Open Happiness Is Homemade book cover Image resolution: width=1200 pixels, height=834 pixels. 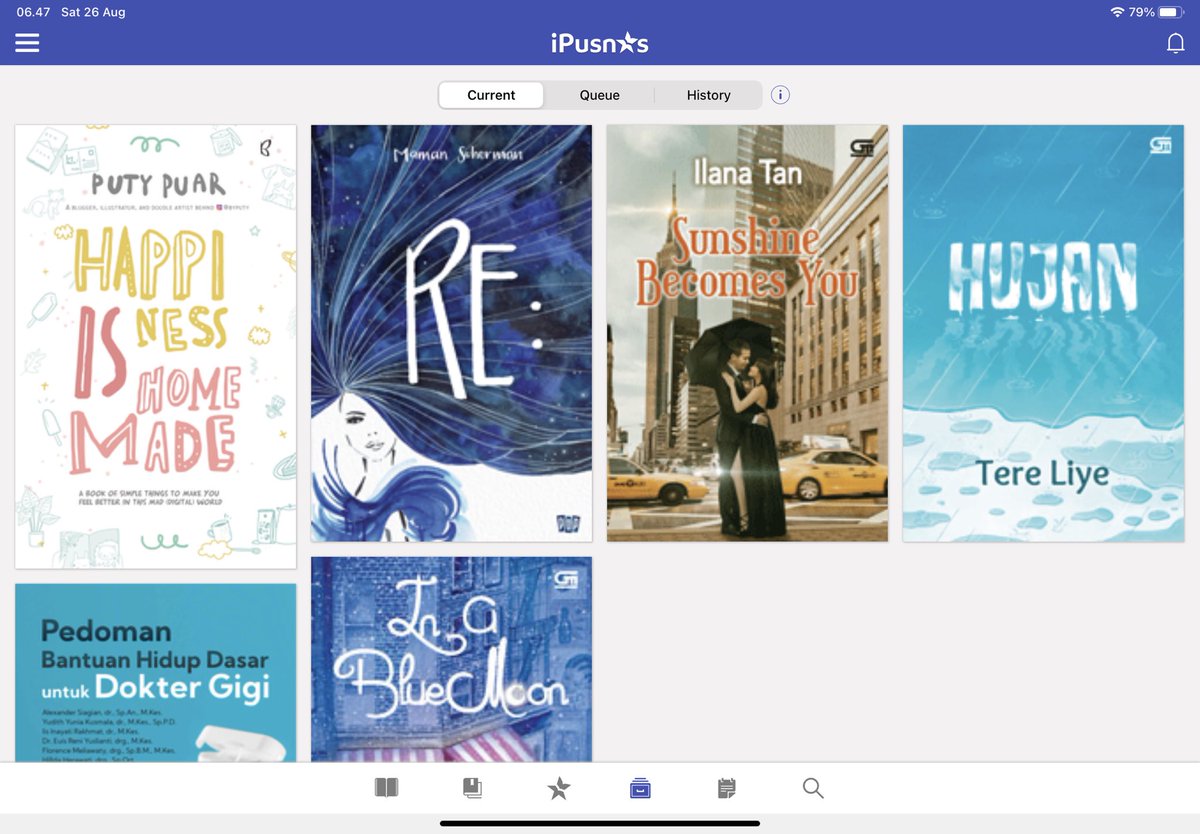pyautogui.click(x=156, y=346)
